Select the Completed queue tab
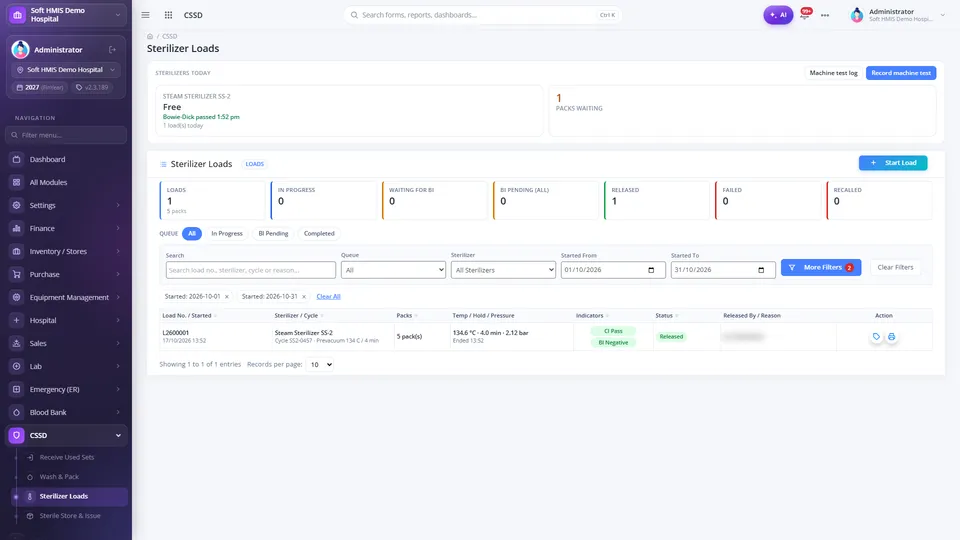The image size is (960, 540). [x=319, y=233]
